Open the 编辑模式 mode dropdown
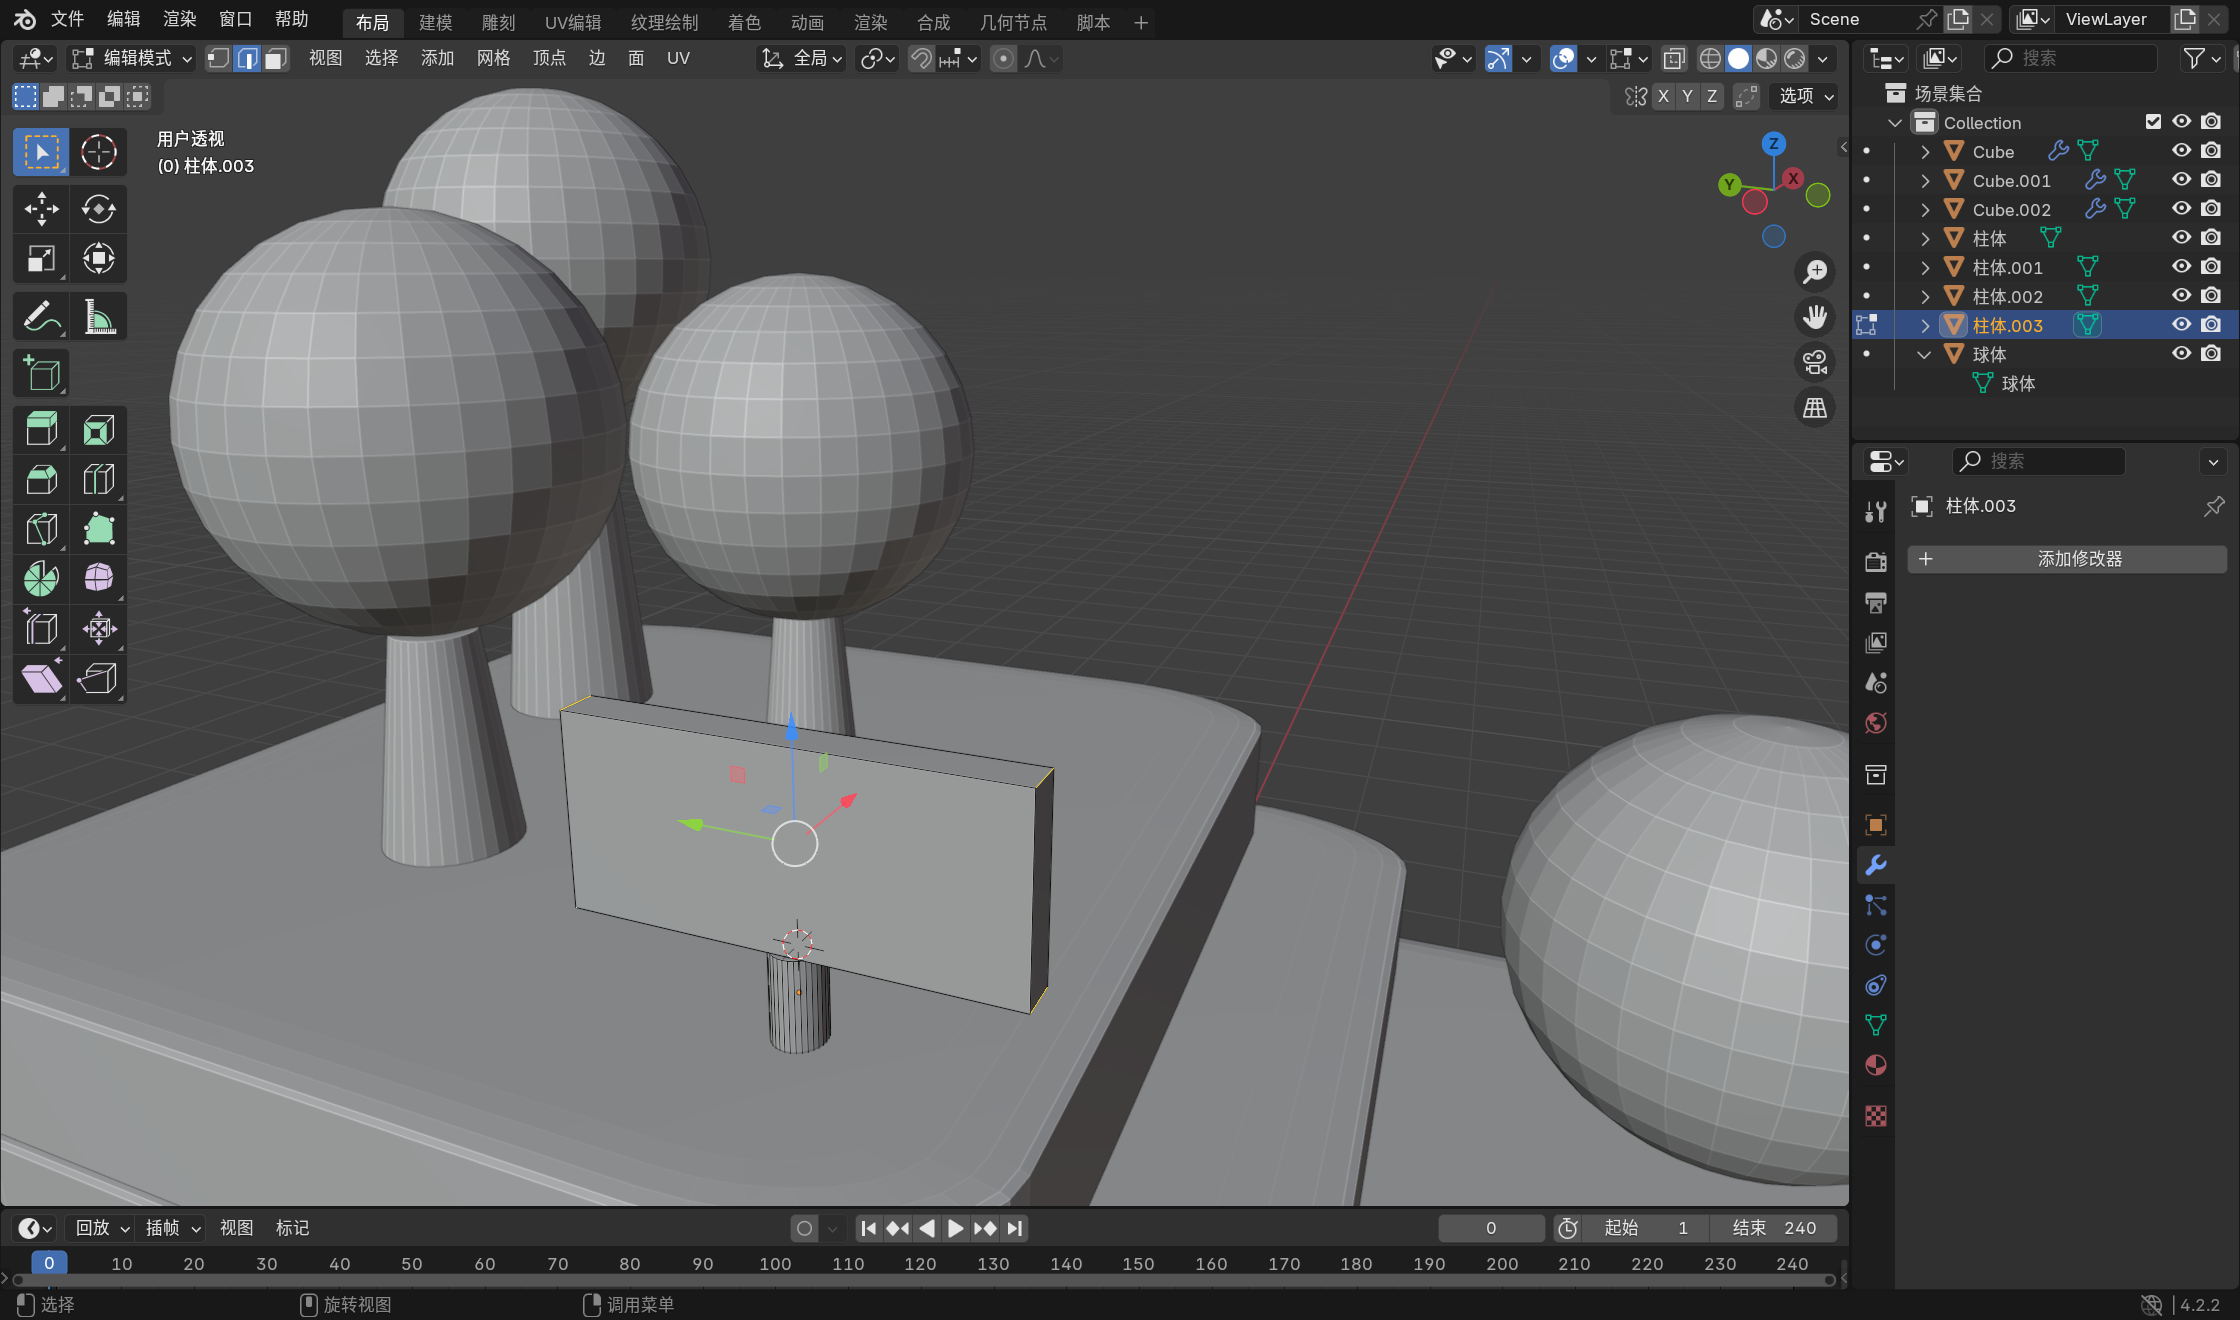The image size is (2240, 1320). pos(131,59)
